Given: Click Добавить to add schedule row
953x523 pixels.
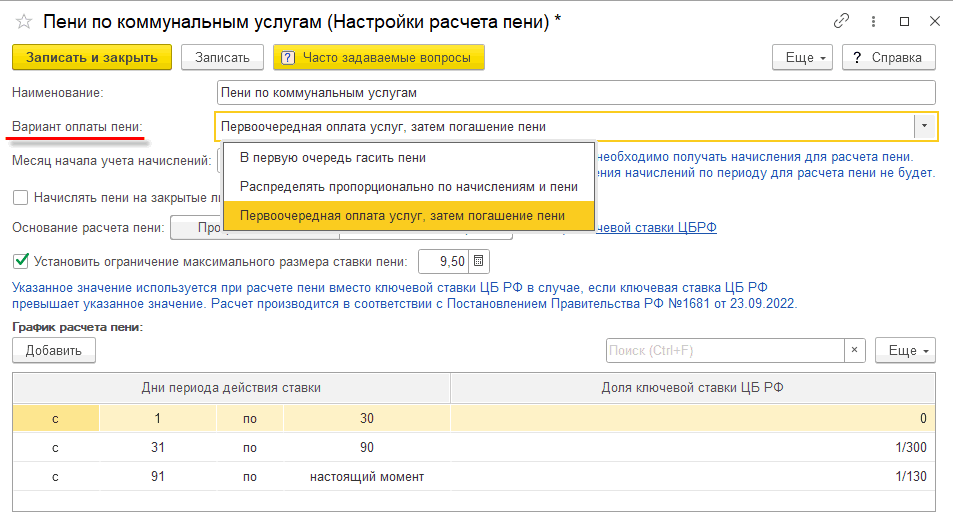Looking at the screenshot, I should 54,350.
